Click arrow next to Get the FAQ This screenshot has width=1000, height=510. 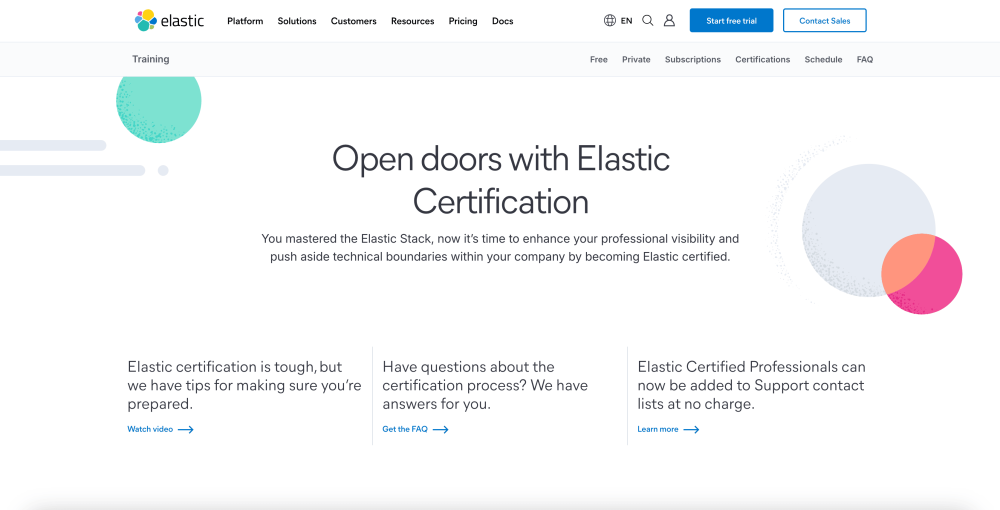(441, 430)
